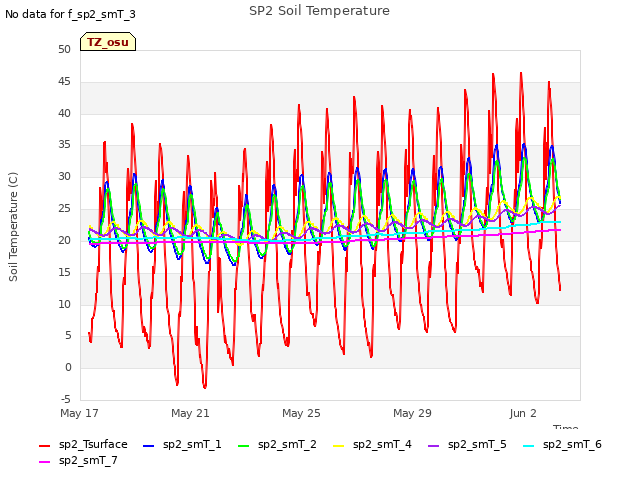The width and height of the screenshot is (640, 480).
Task: Click the 0 y-axis tick label
Action: [68, 367]
